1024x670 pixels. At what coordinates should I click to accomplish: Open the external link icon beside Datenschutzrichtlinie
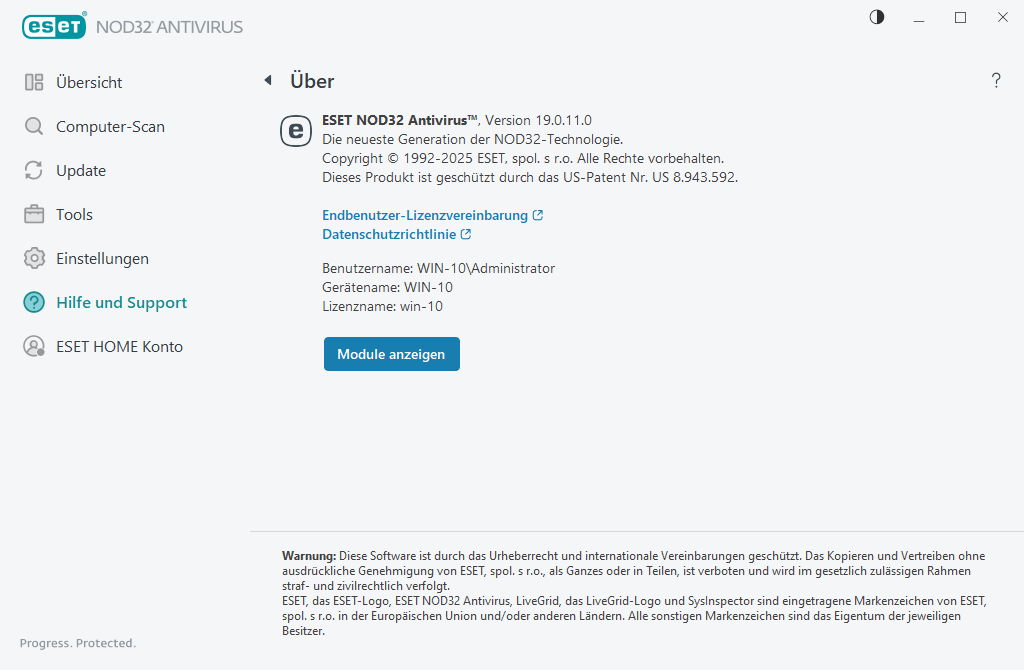click(466, 234)
